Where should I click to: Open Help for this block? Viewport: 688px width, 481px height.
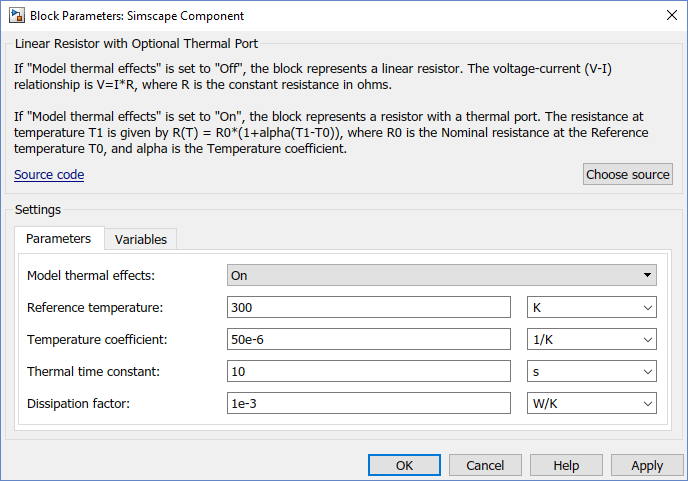tap(566, 465)
